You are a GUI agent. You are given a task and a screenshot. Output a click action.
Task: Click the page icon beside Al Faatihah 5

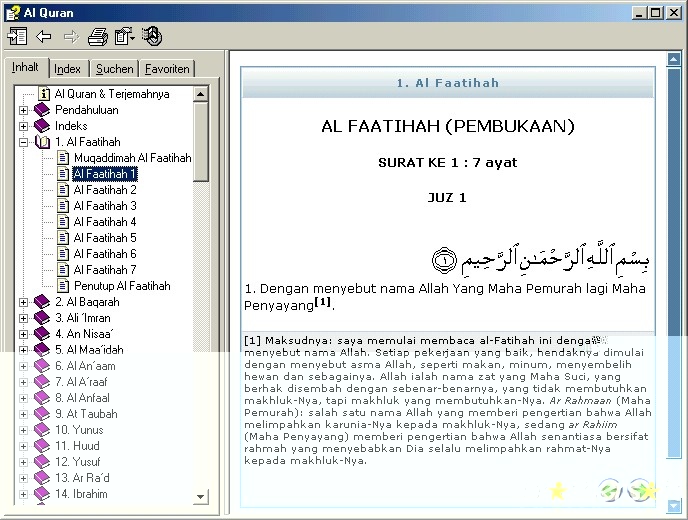coord(63,238)
